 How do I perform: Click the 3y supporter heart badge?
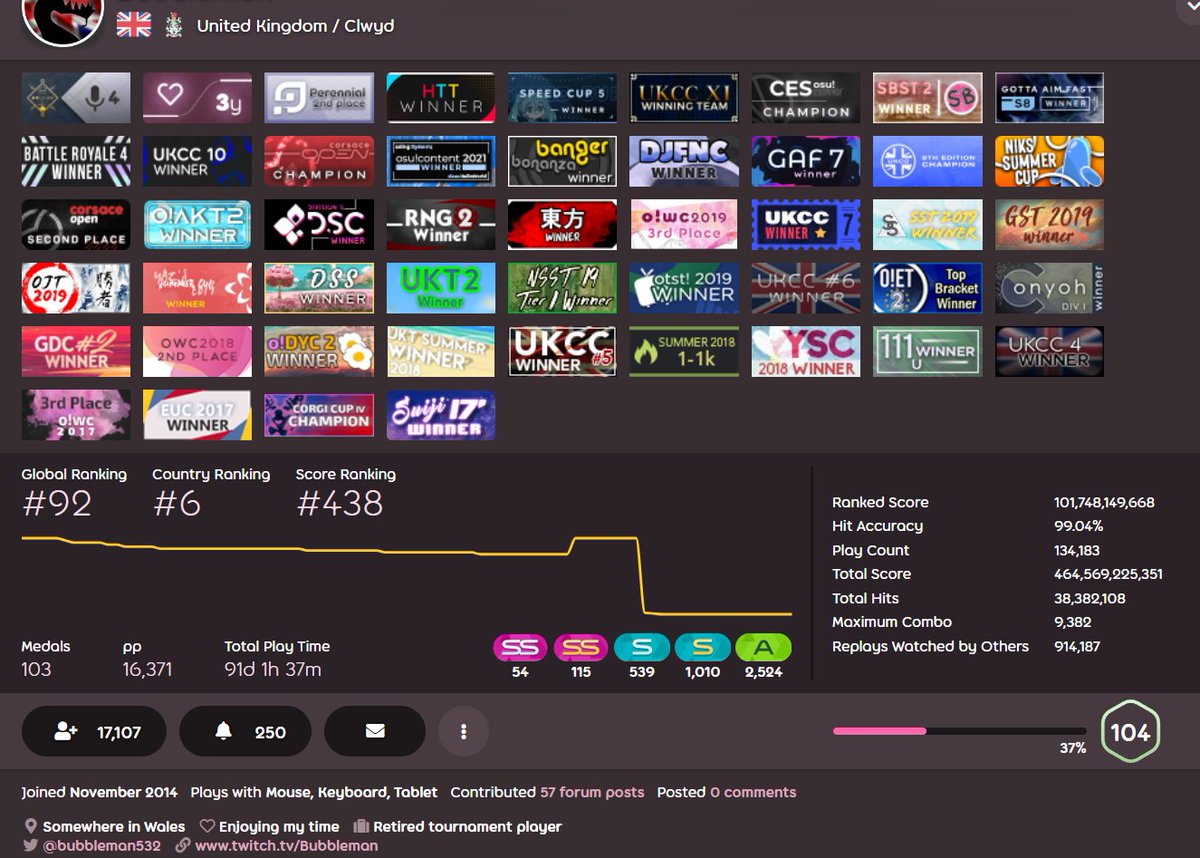click(198, 98)
